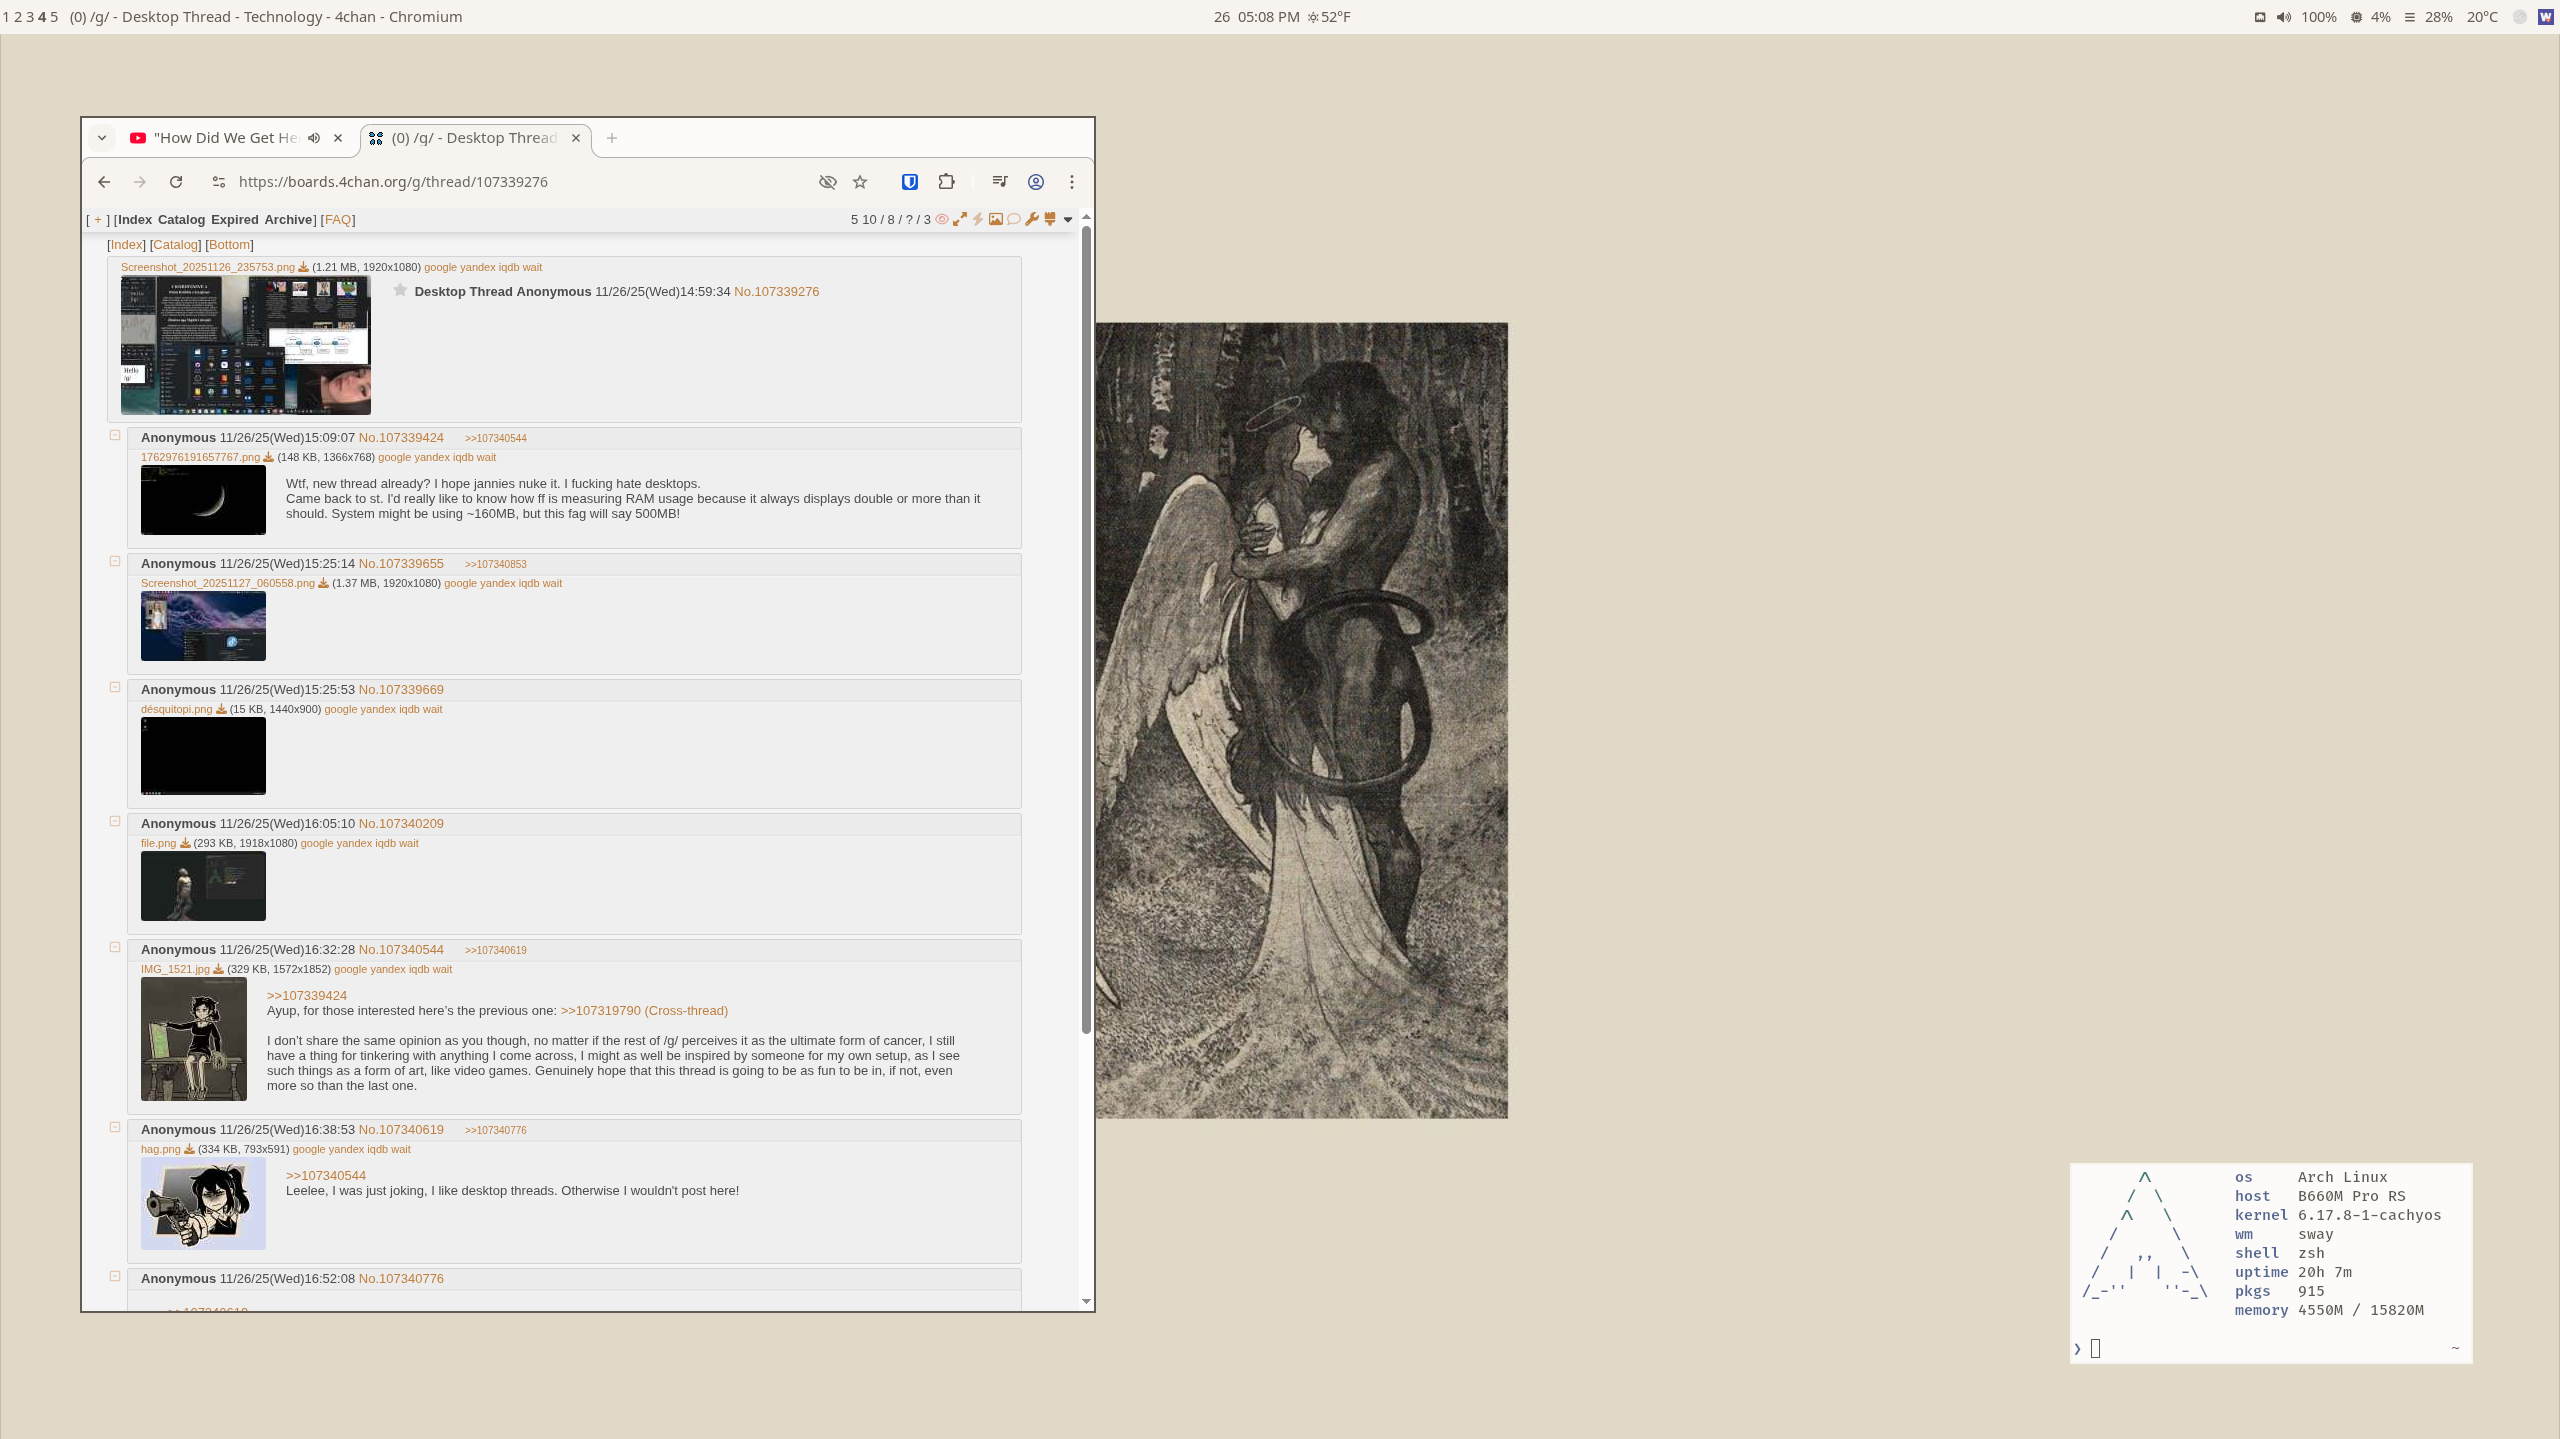Open the Bitwarden extension icon
This screenshot has width=2560, height=1439.
[909, 182]
